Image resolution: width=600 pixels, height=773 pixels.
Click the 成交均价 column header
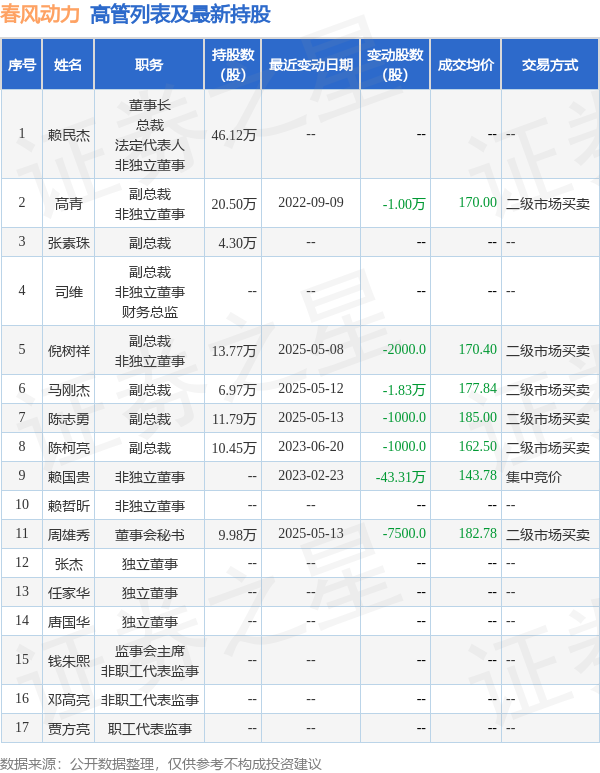(465, 65)
